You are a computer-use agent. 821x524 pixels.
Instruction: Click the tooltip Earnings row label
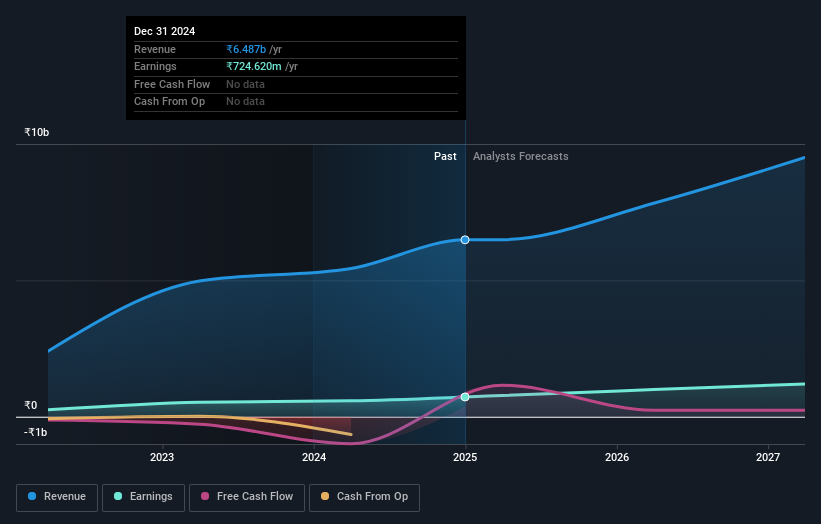click(x=155, y=66)
